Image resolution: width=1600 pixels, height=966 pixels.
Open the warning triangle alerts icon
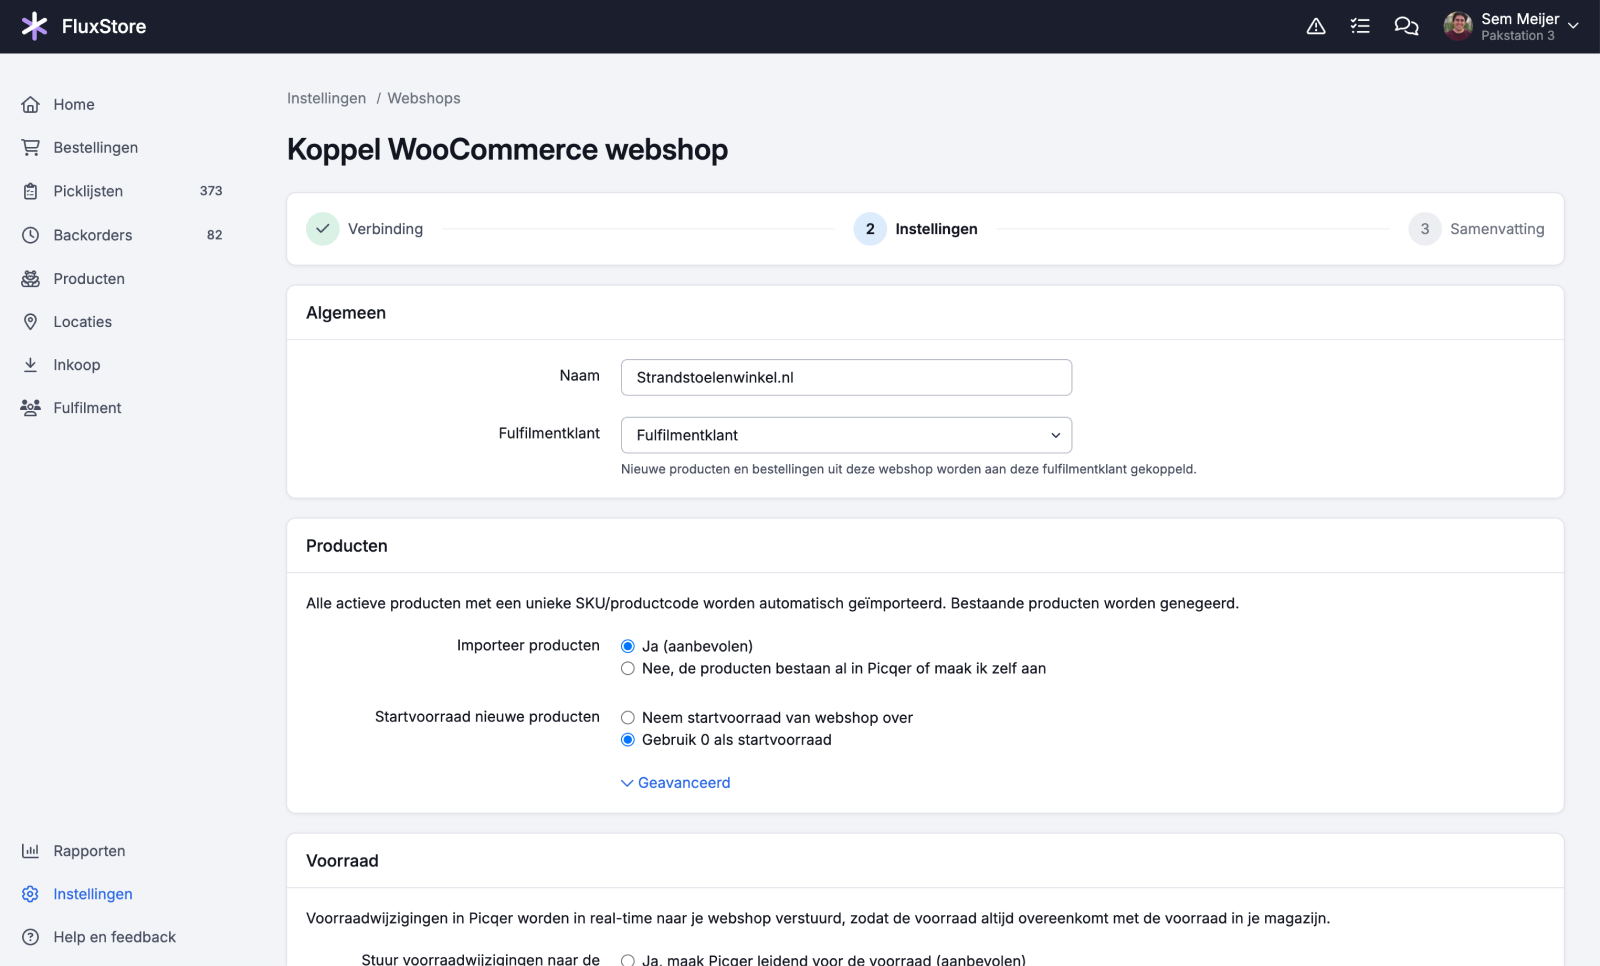coord(1316,26)
